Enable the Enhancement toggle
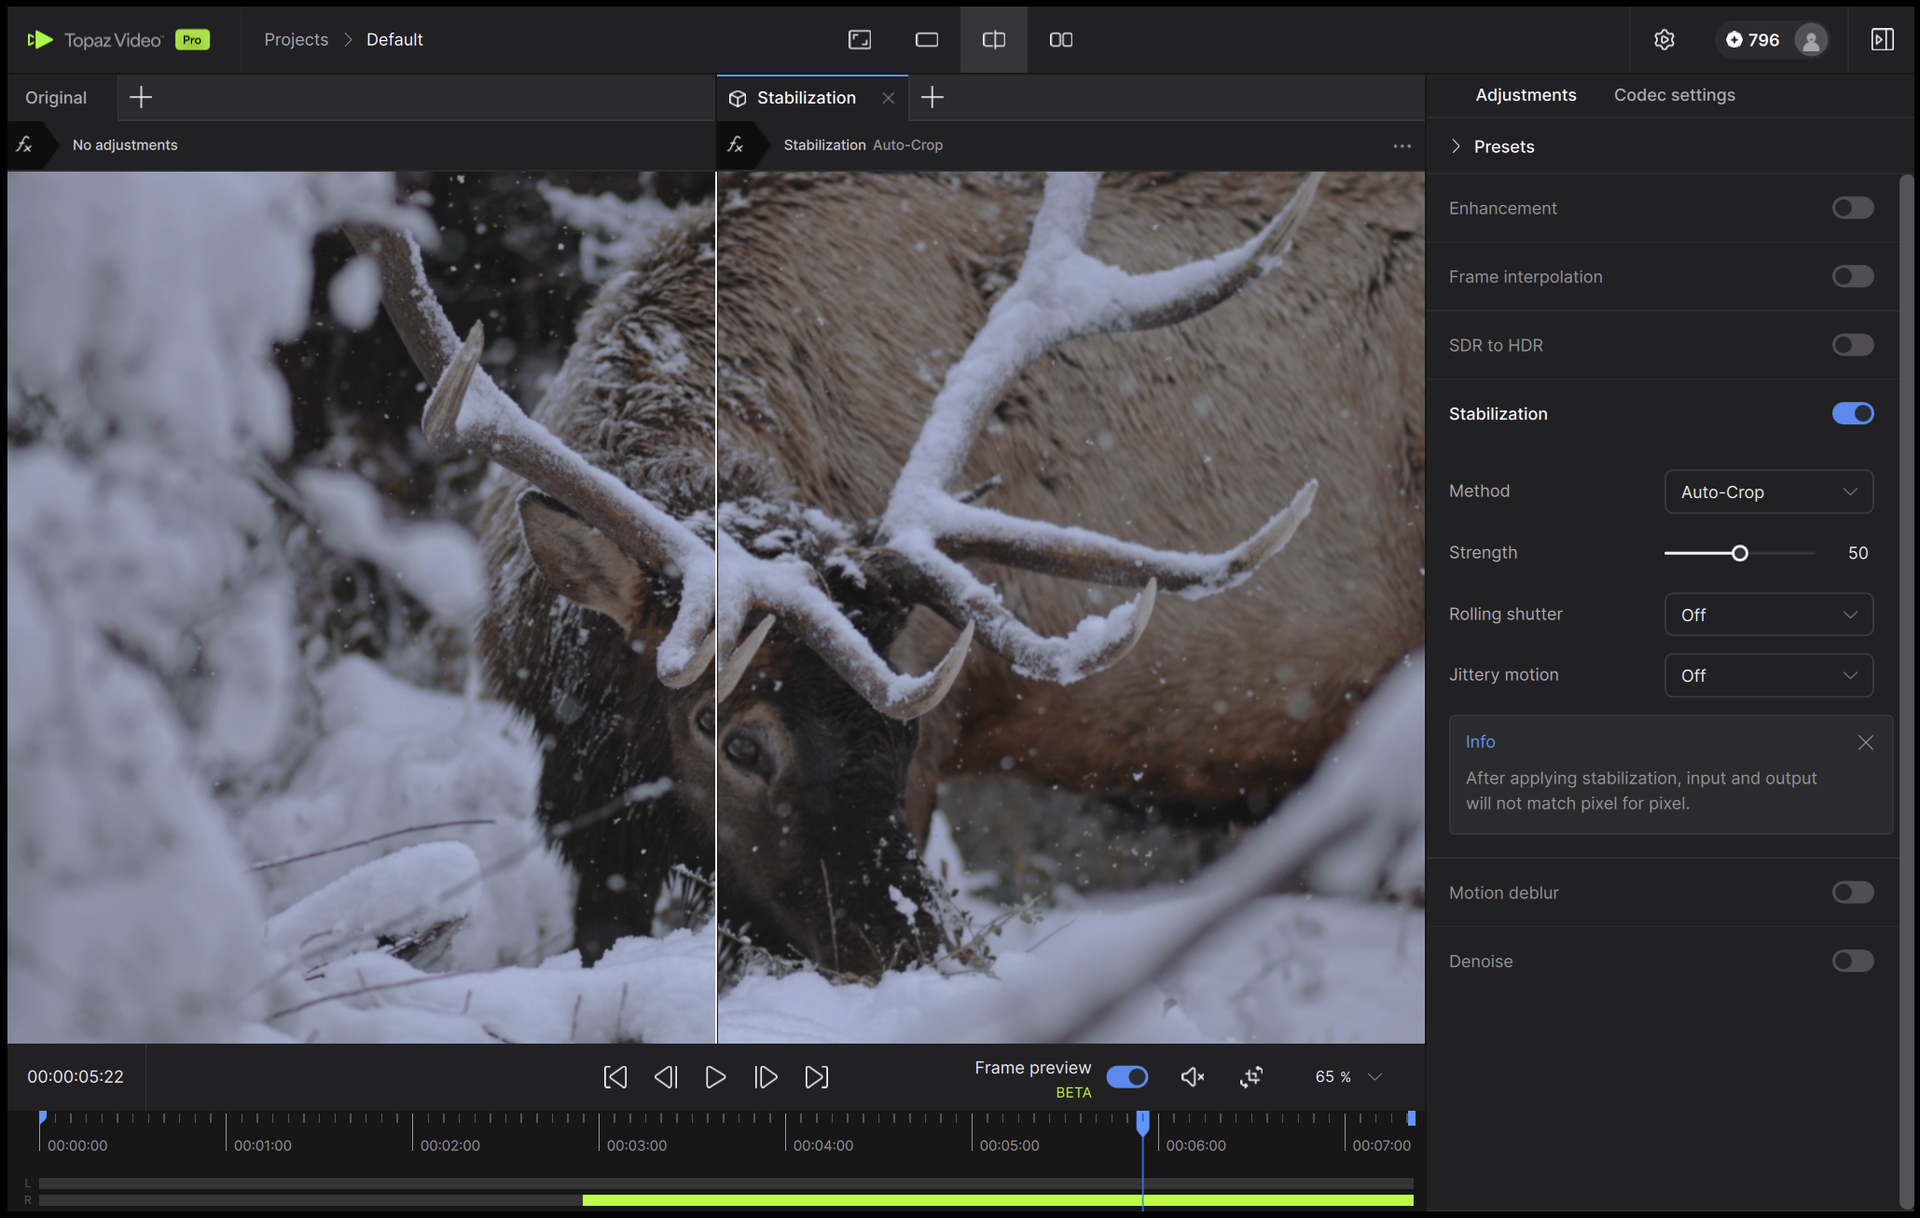 (1852, 208)
